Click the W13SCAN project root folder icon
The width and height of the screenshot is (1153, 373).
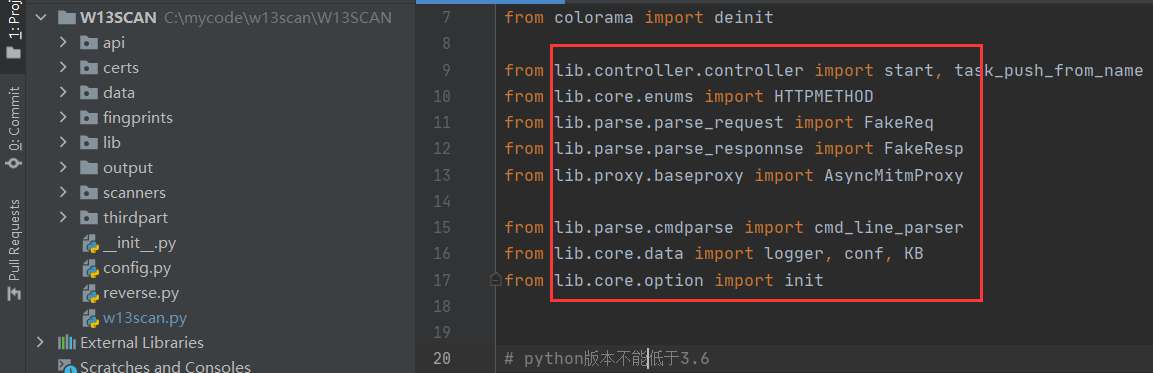[x=67, y=18]
